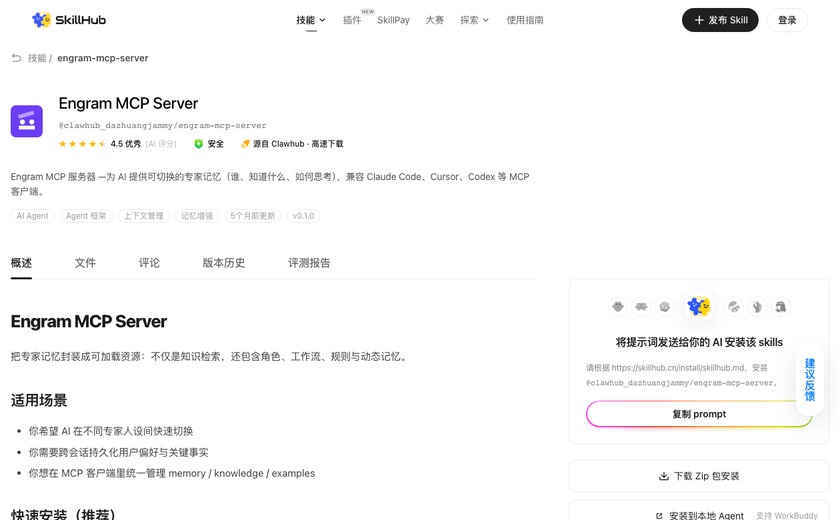This screenshot has width=840, height=520.
Task: Click the five-star rating icons
Action: coord(82,144)
